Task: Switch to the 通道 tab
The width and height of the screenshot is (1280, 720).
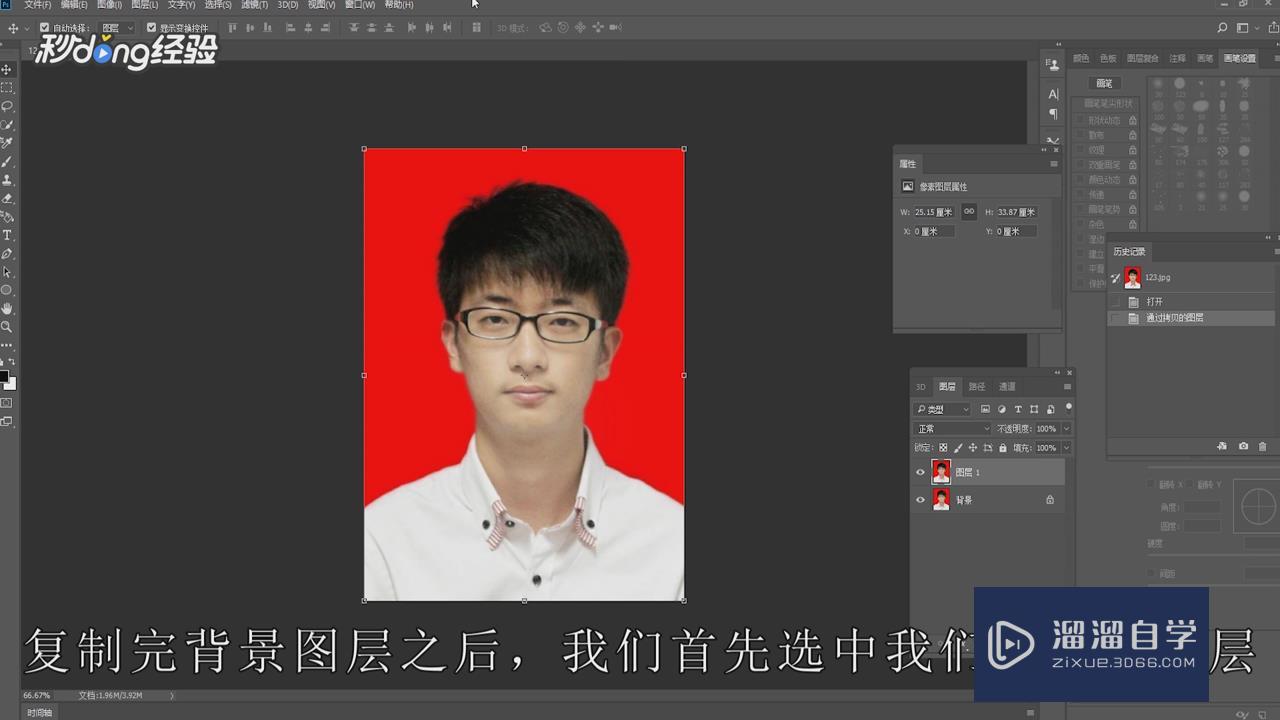Action: point(1007,387)
